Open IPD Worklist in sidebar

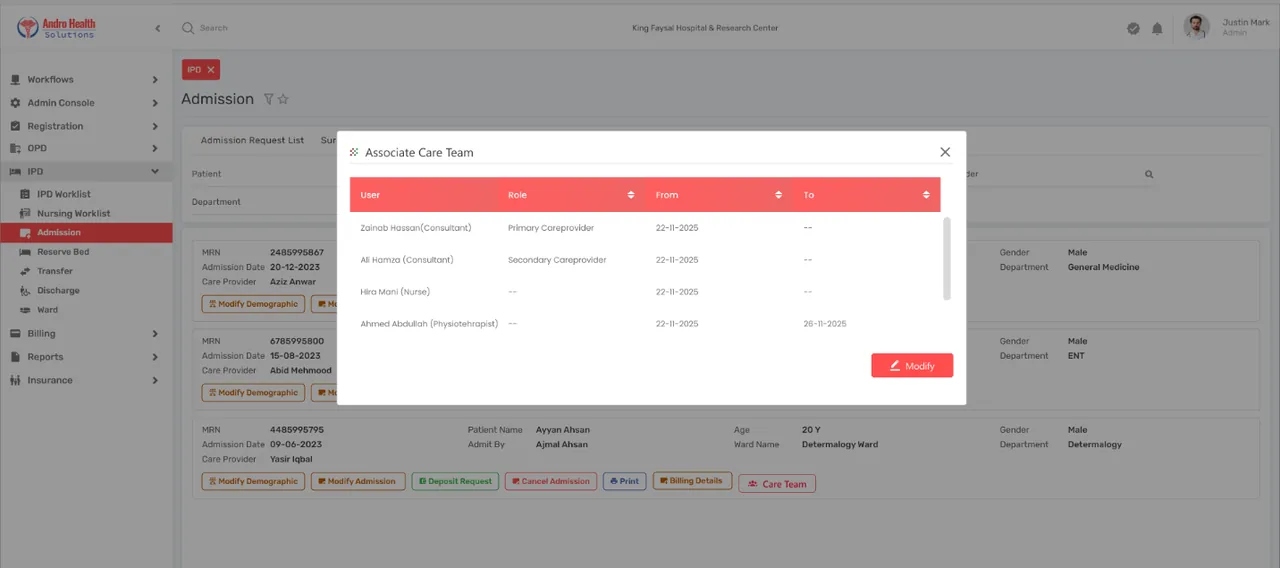point(64,194)
